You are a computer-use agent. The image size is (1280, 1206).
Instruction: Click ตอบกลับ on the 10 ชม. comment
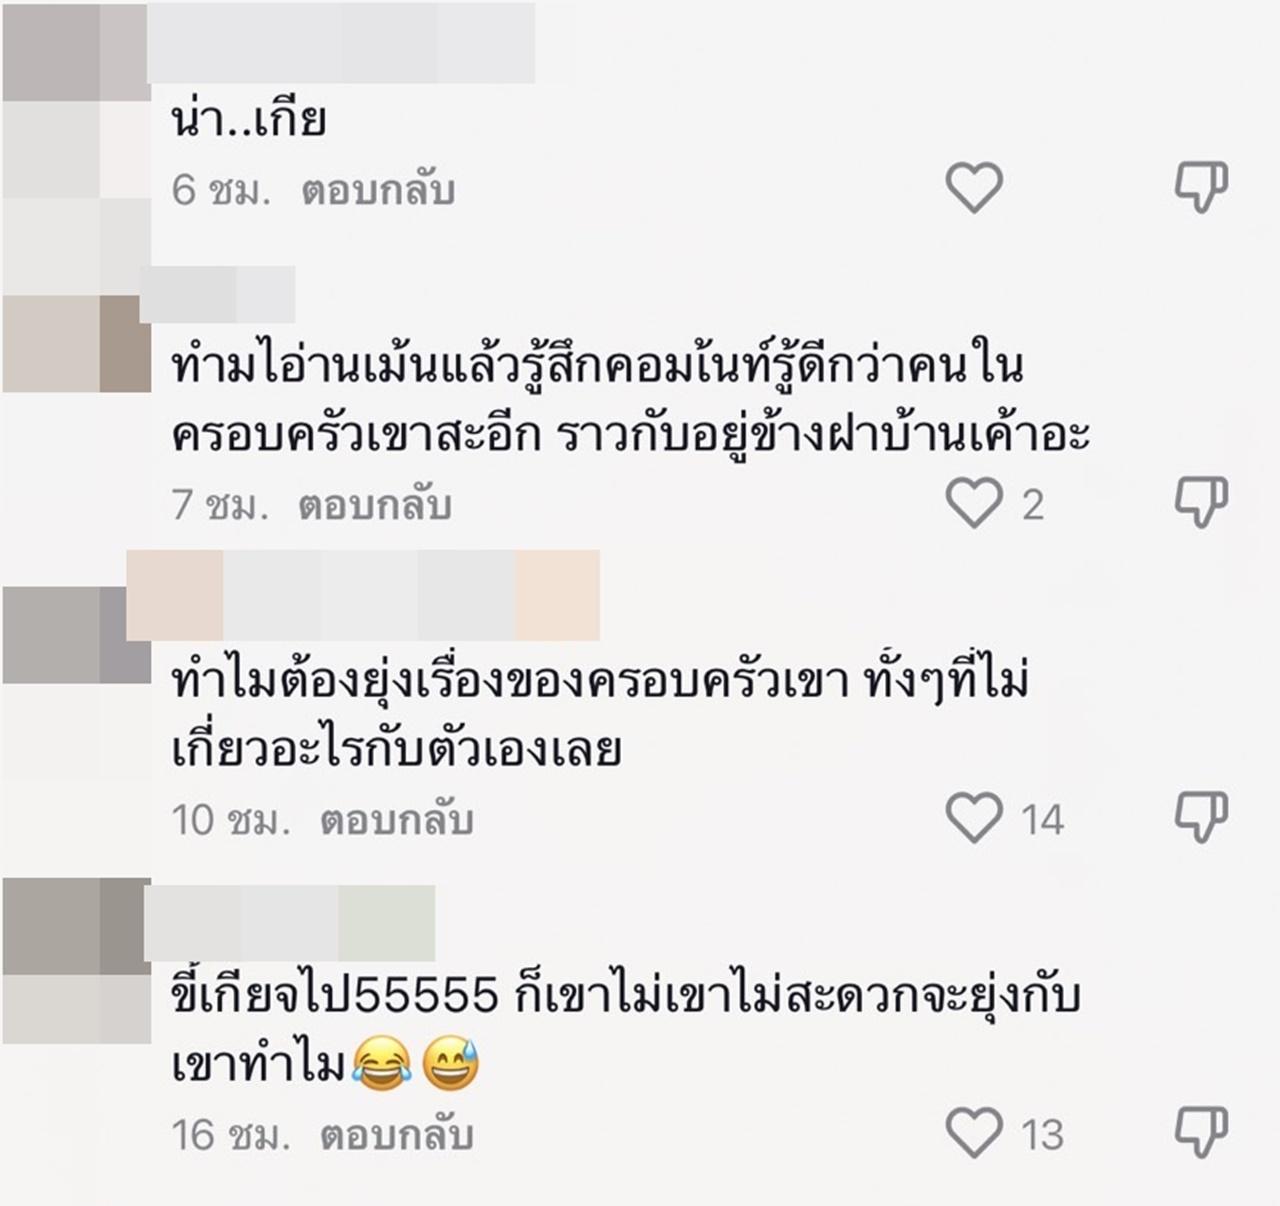coord(396,820)
